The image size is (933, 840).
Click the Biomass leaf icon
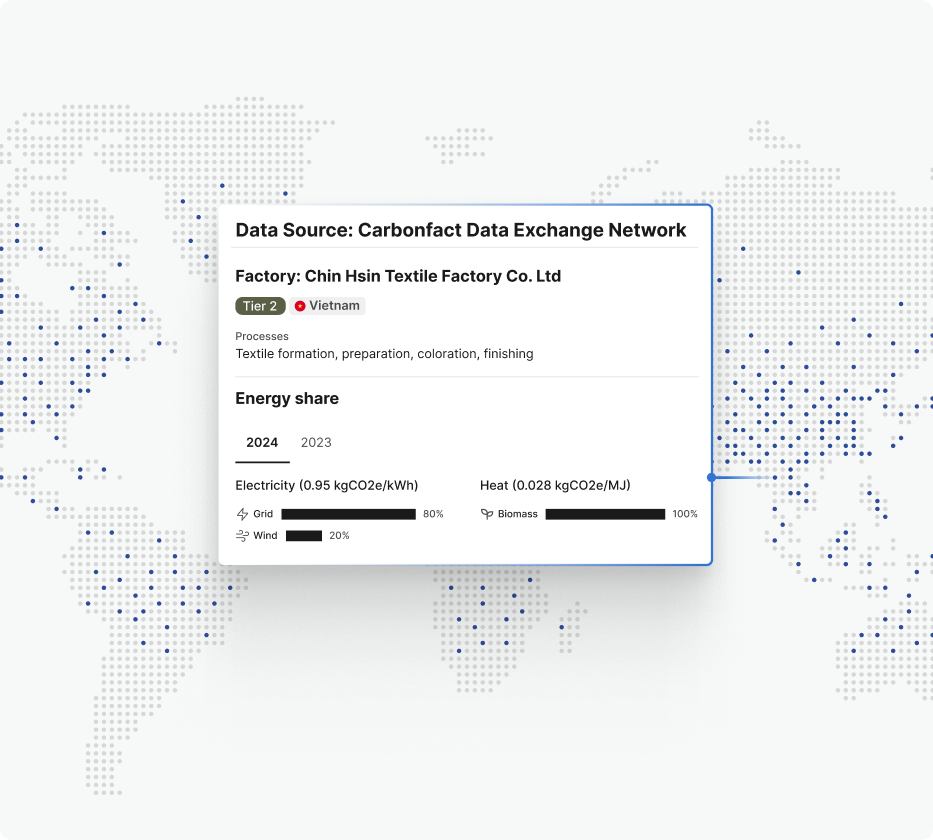point(487,514)
